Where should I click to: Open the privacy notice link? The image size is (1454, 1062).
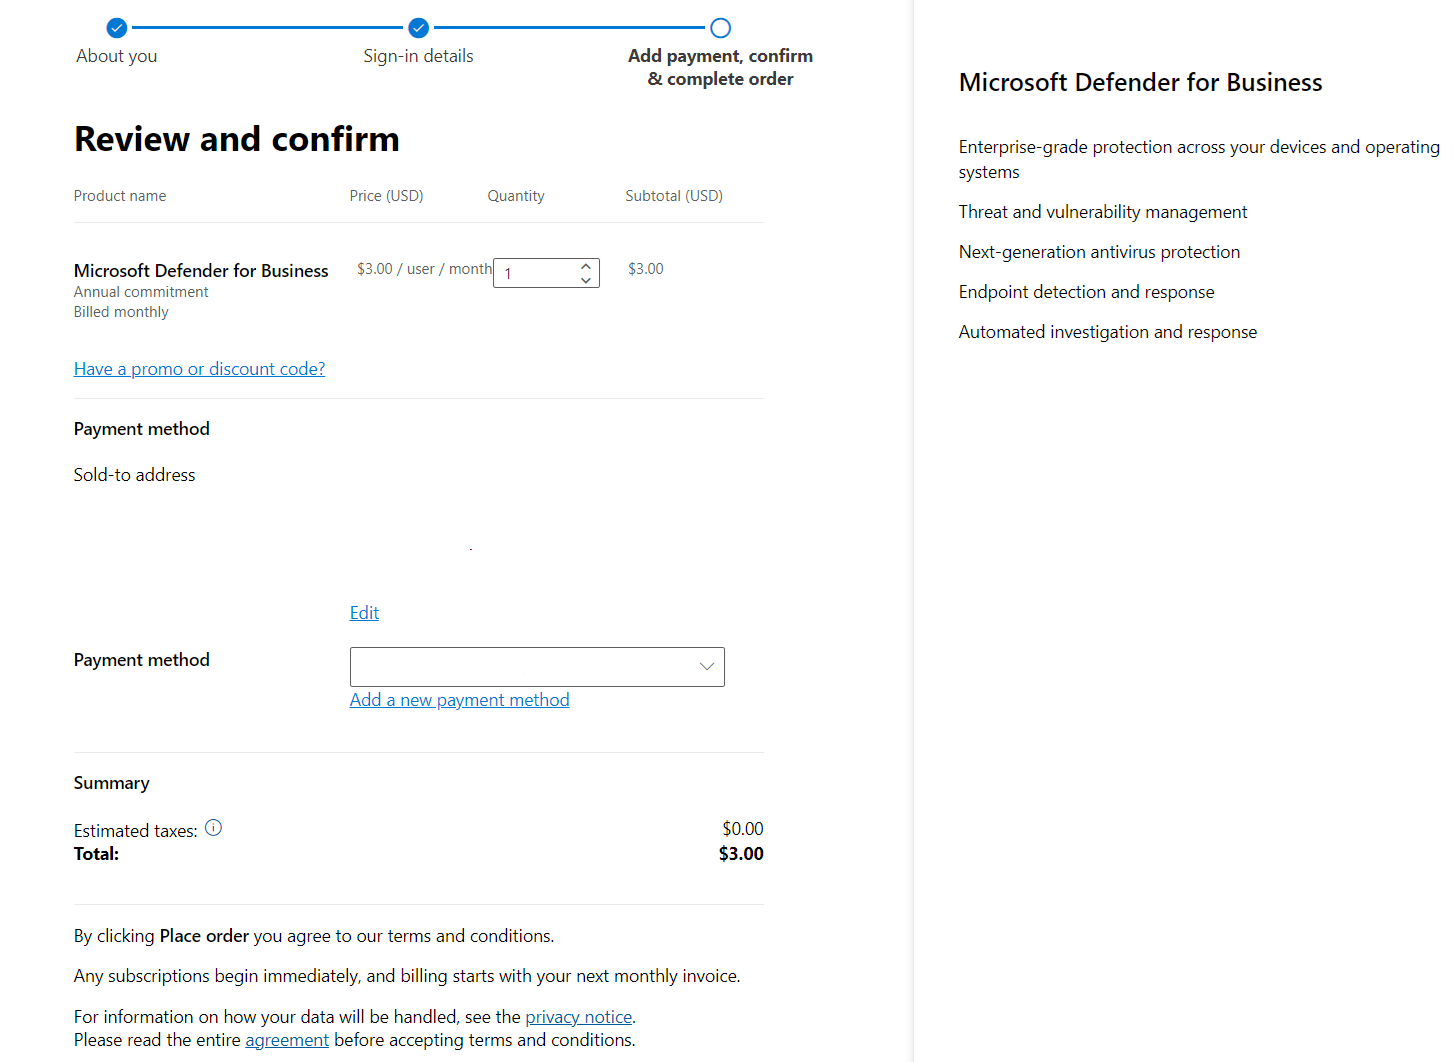(578, 1017)
